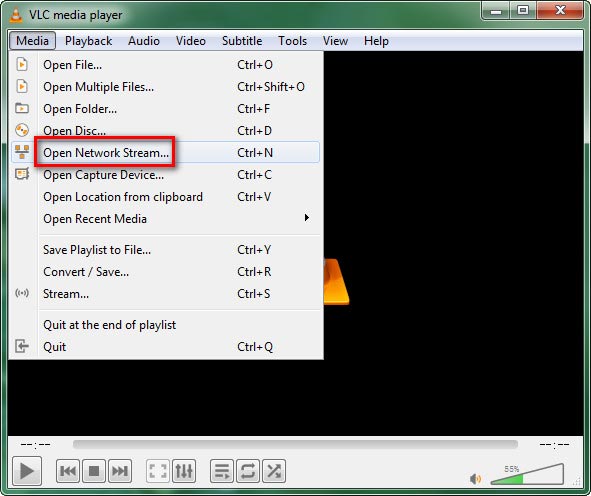Select Open Disc... entry
Screen dimensions: 591x496
[166, 131]
